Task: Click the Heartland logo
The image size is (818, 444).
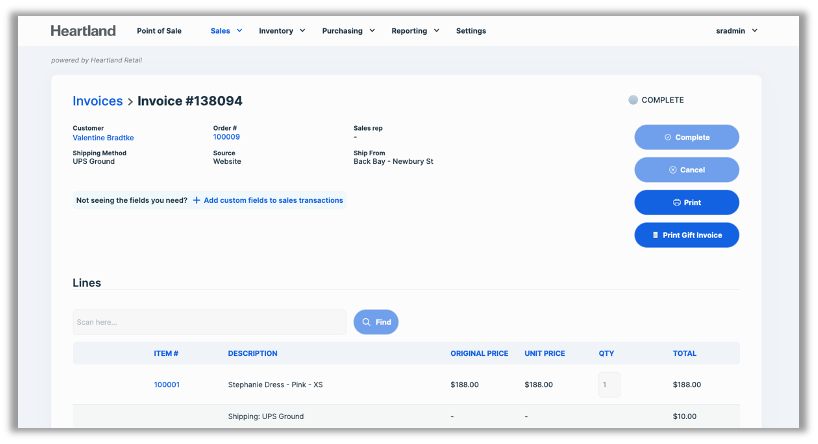Action: (x=83, y=31)
